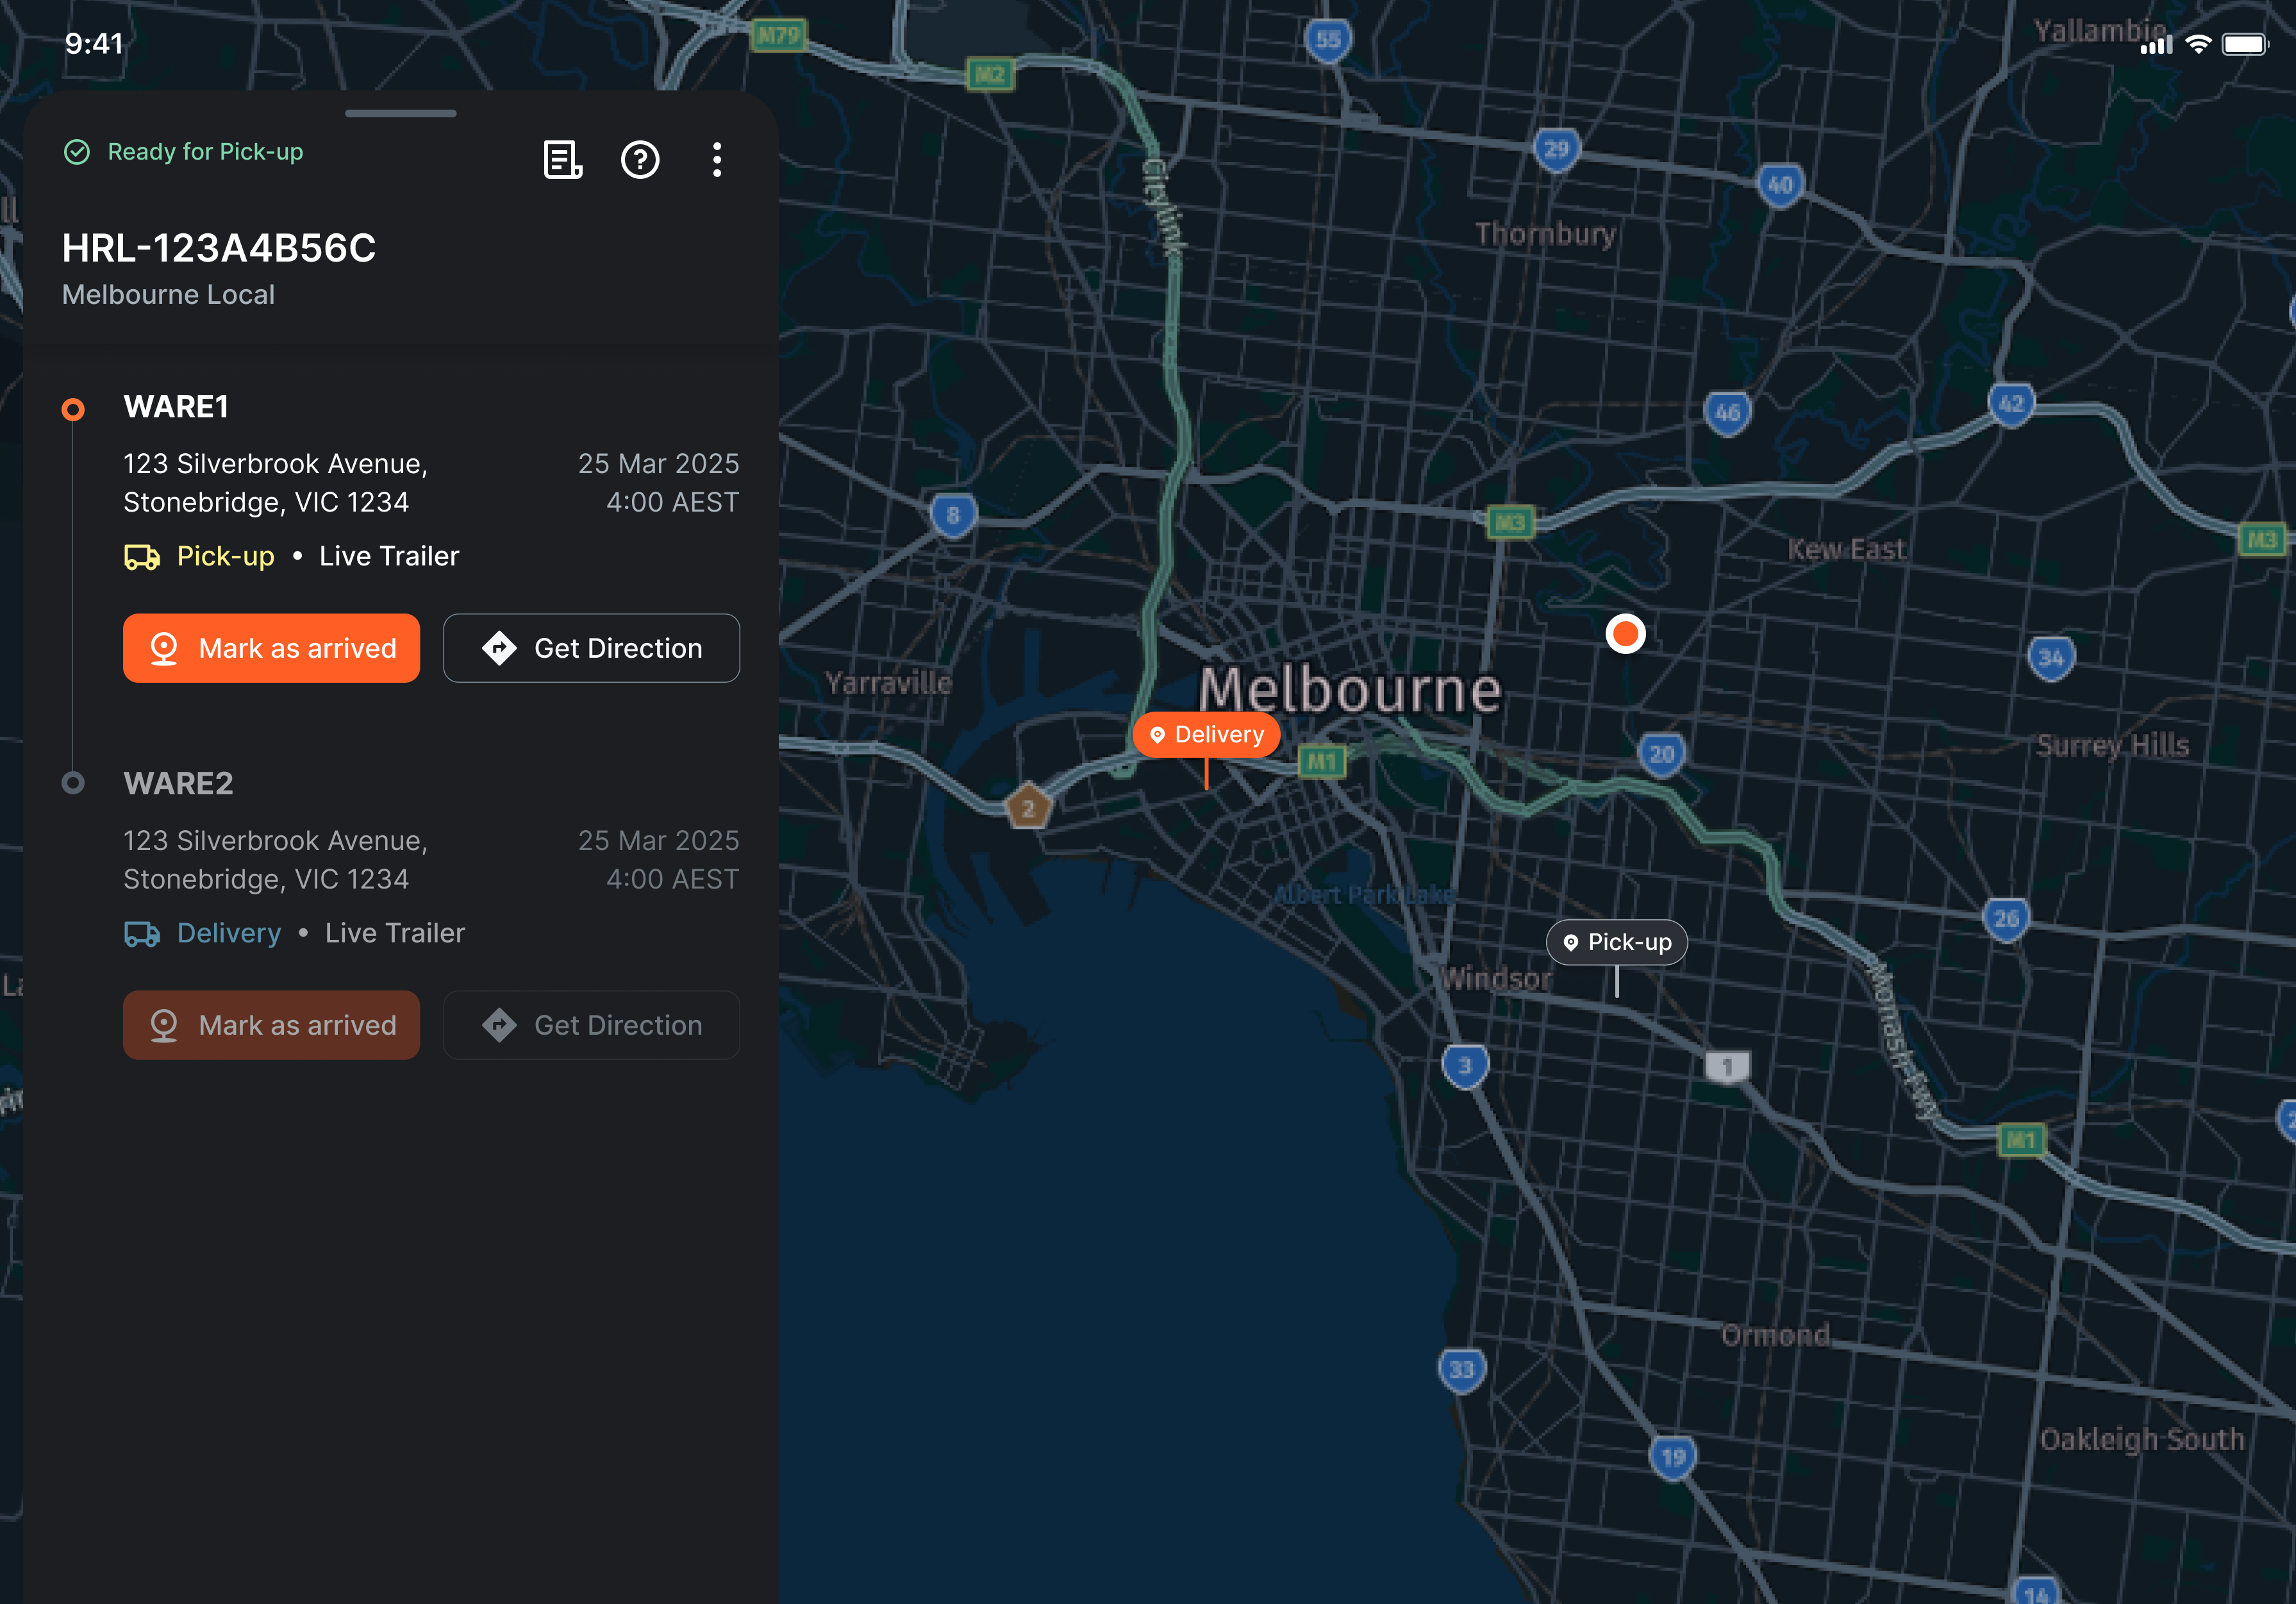Tap the WARE1 stop name
Viewport: 2296px width, 1604px height.
(176, 407)
